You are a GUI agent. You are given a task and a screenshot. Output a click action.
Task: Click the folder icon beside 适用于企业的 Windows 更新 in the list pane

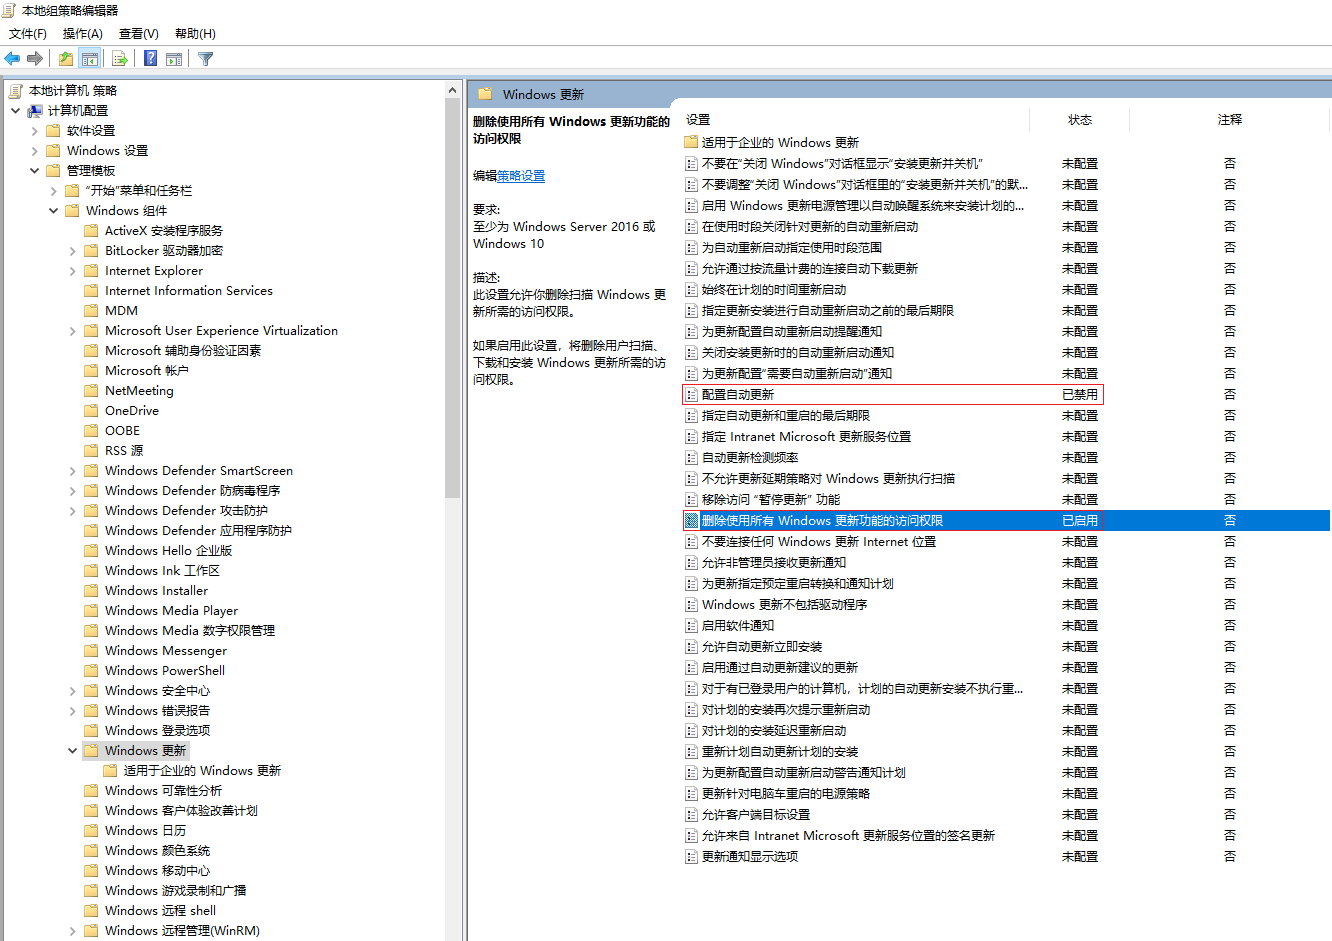click(x=691, y=142)
